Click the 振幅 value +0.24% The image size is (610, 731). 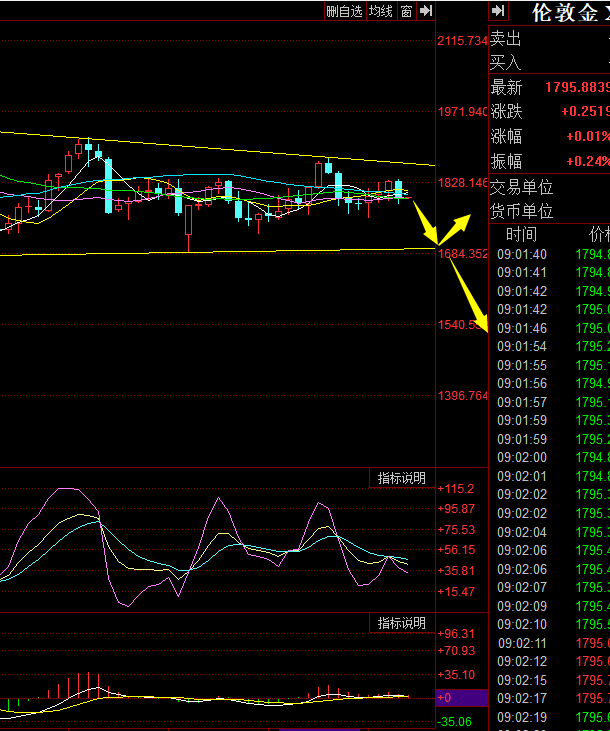588,161
